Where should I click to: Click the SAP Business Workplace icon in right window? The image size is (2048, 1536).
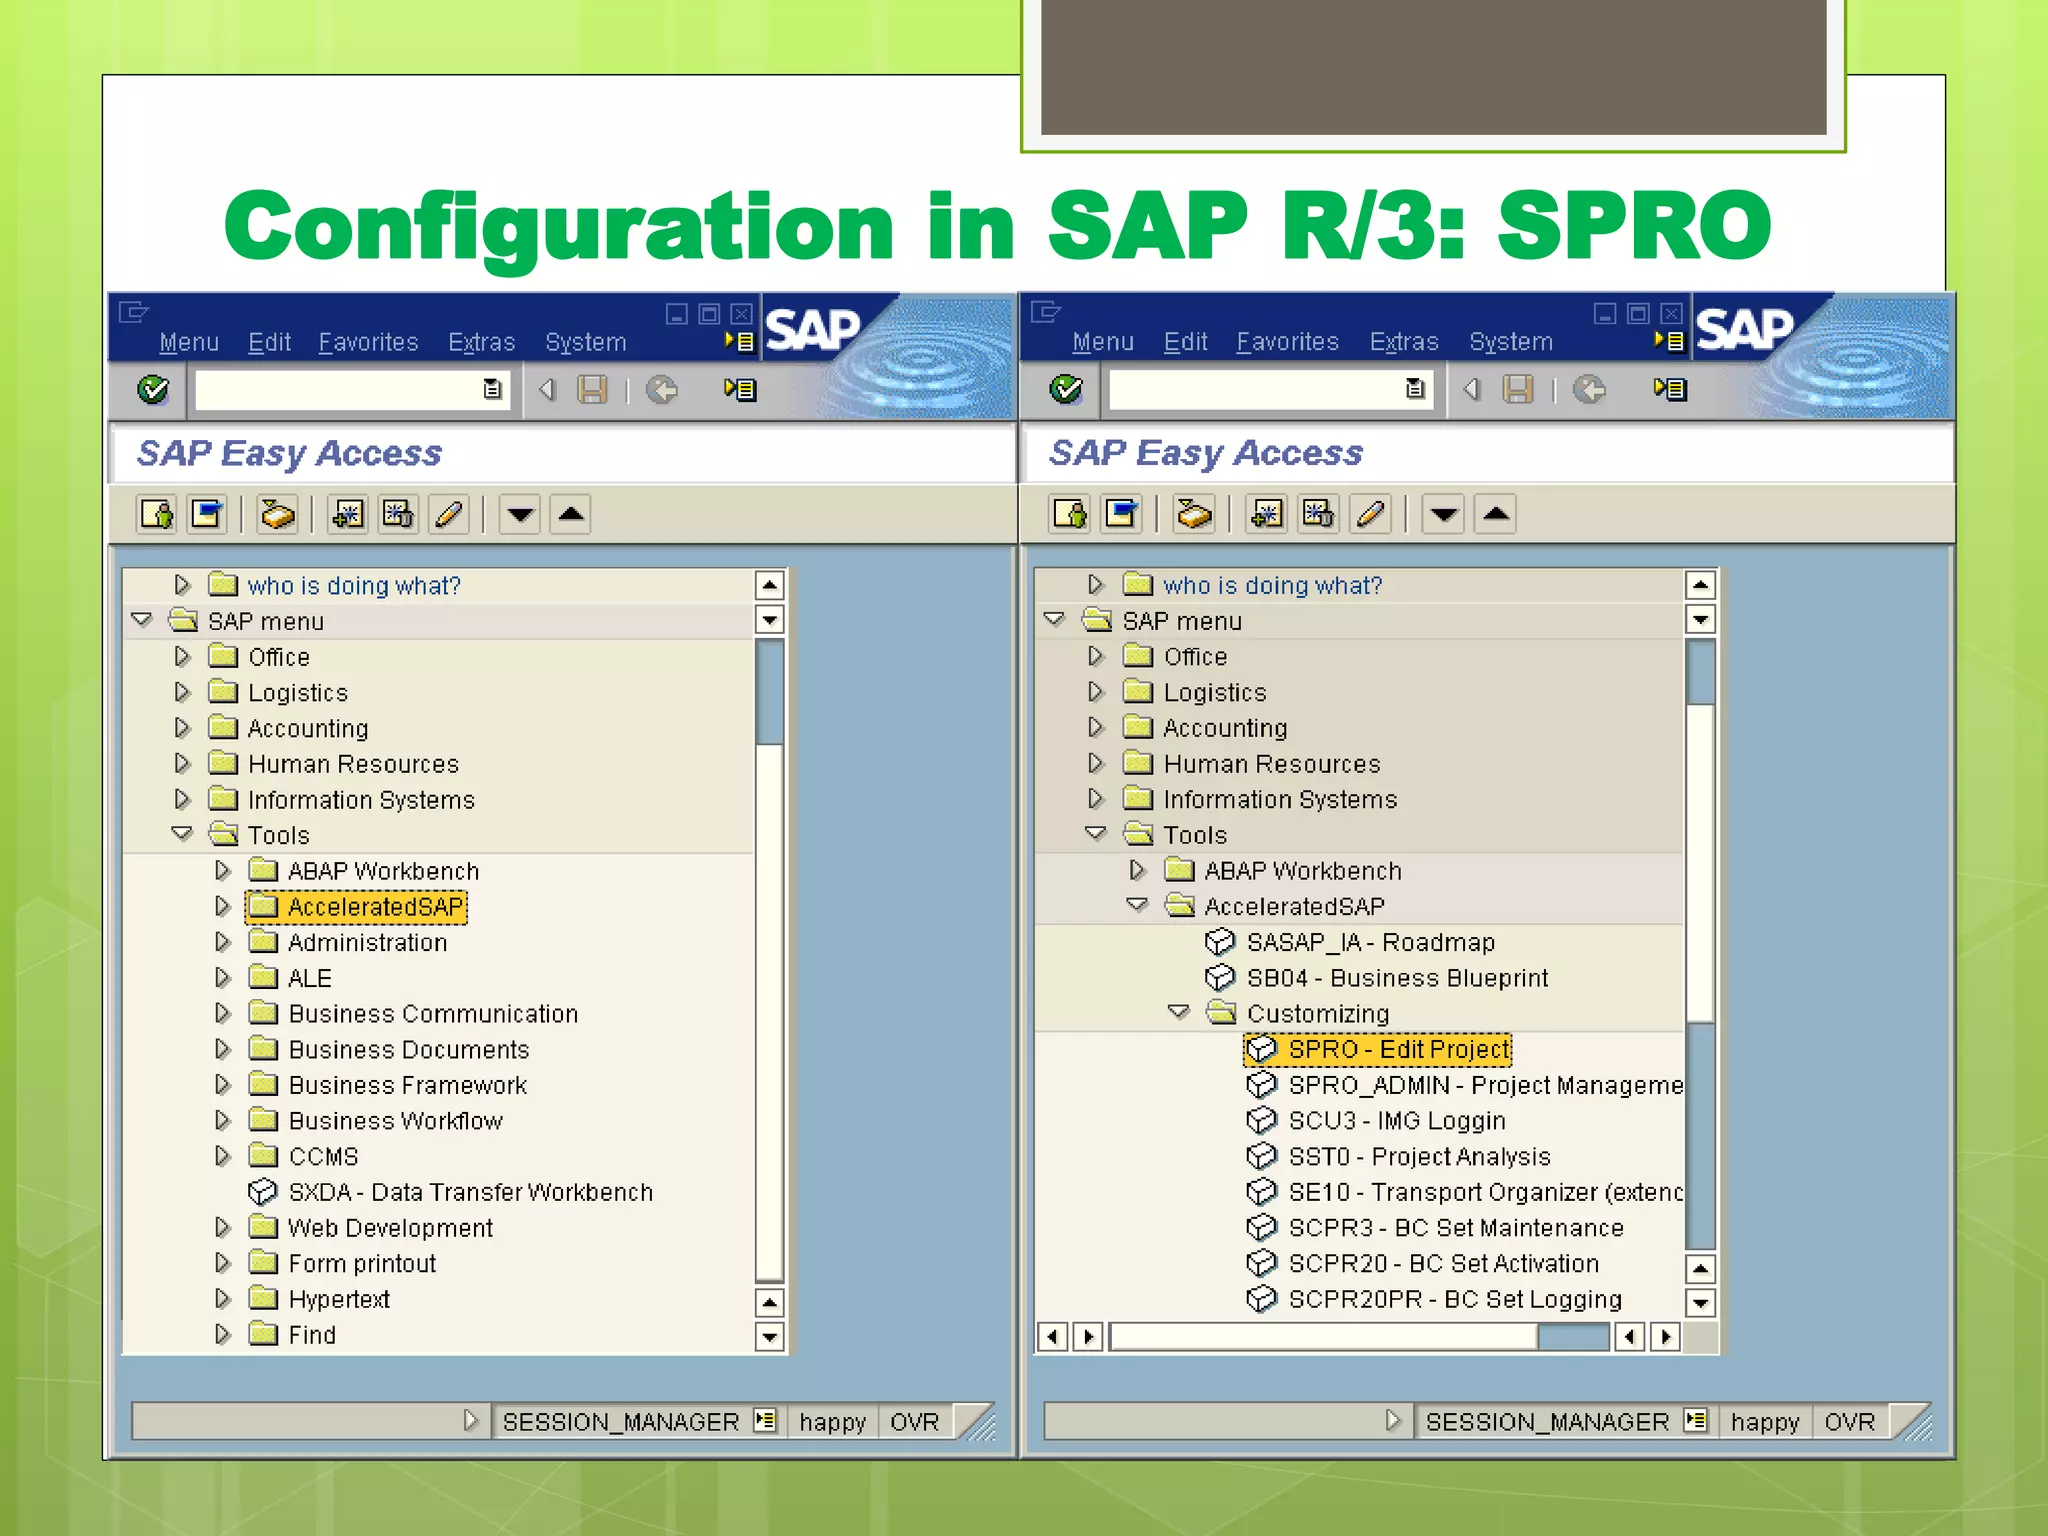1194,515
